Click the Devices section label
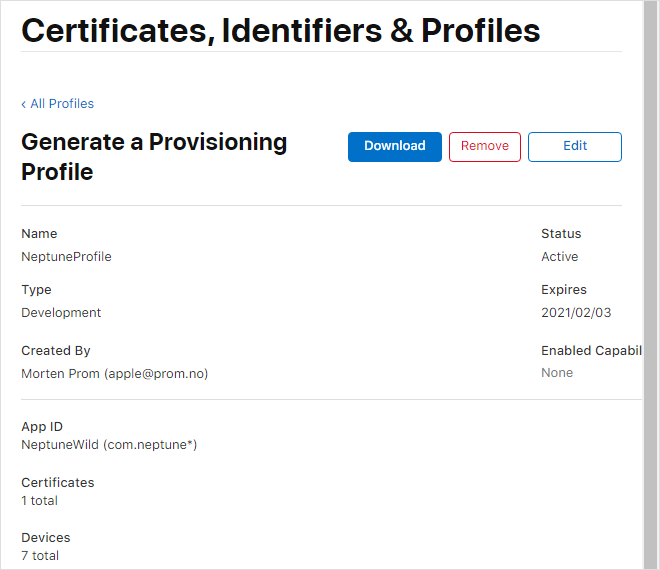660x570 pixels. [46, 538]
